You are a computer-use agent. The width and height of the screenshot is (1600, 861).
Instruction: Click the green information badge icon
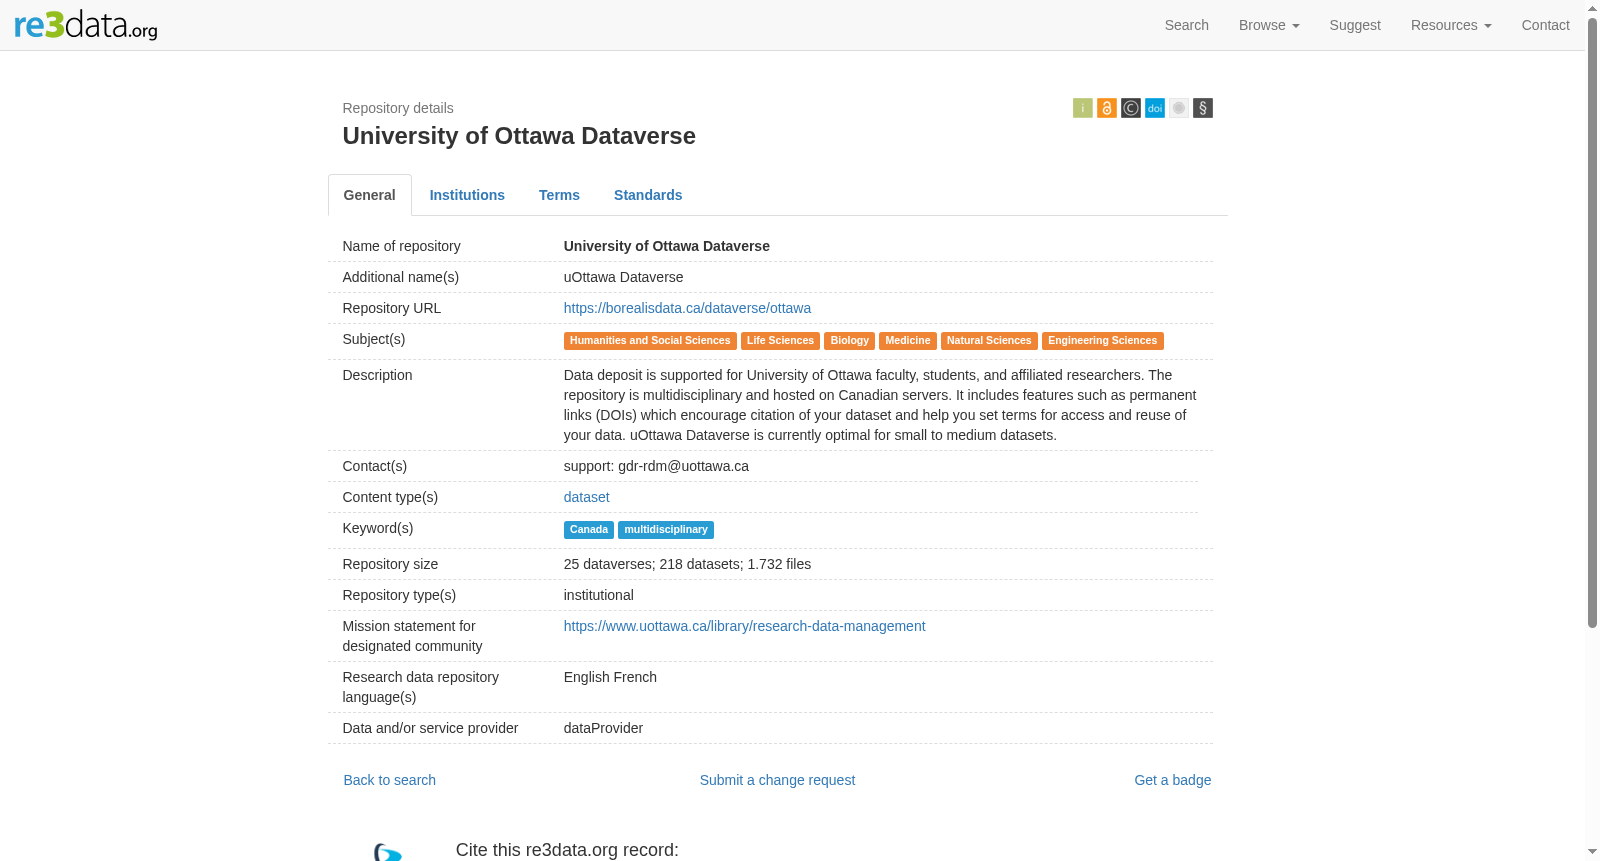click(x=1083, y=108)
